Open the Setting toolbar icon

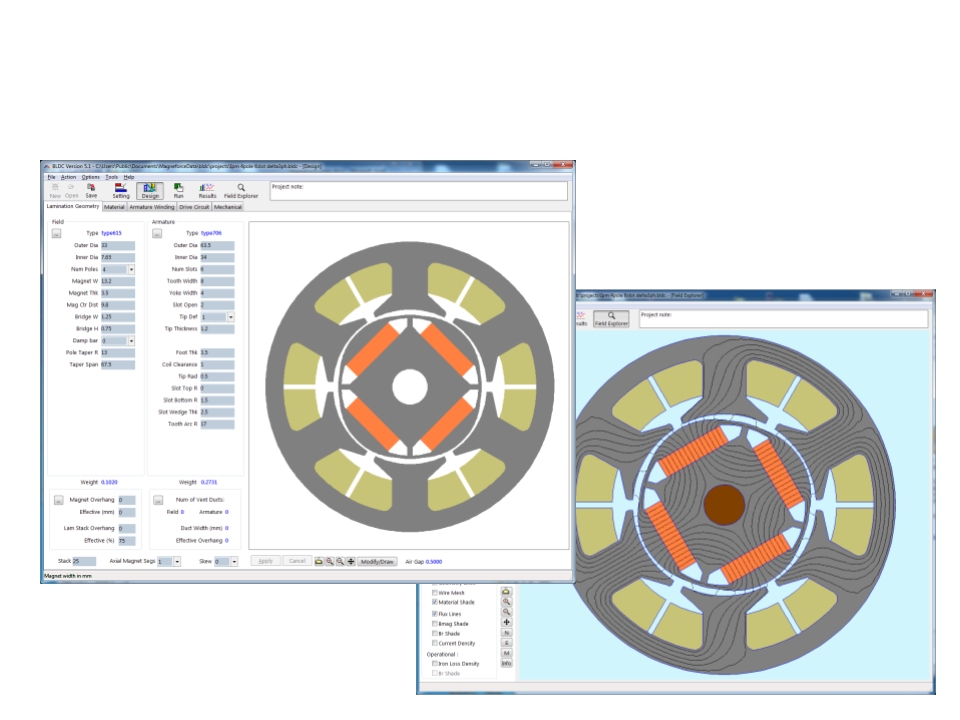pyautogui.click(x=120, y=190)
